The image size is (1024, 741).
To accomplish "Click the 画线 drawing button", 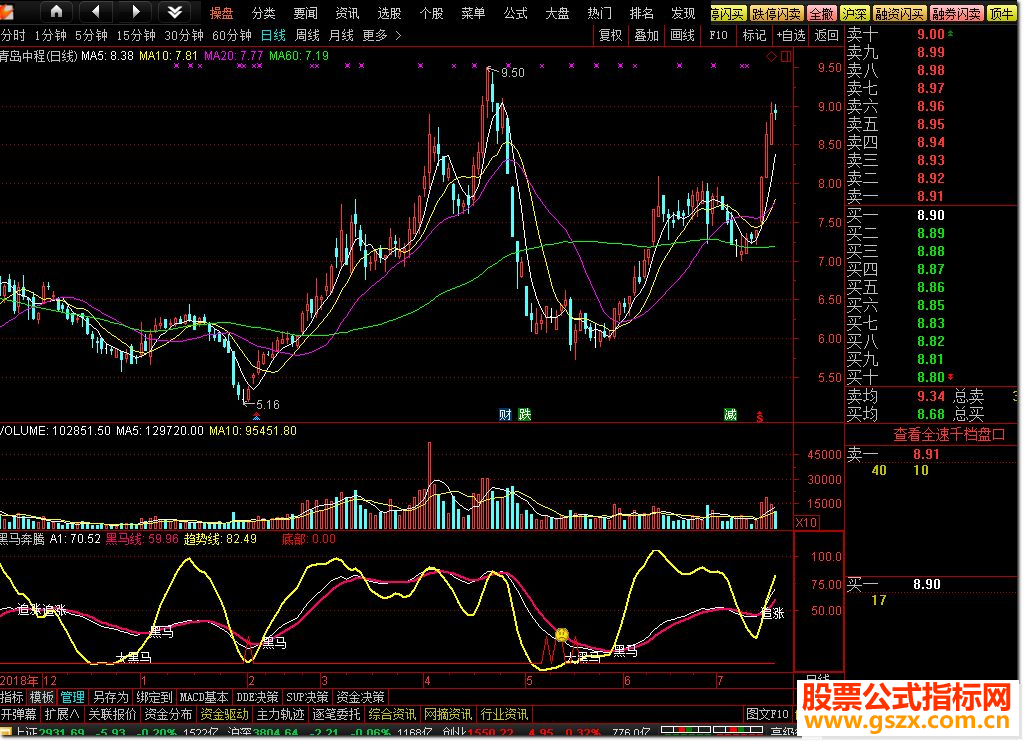I will [682, 35].
